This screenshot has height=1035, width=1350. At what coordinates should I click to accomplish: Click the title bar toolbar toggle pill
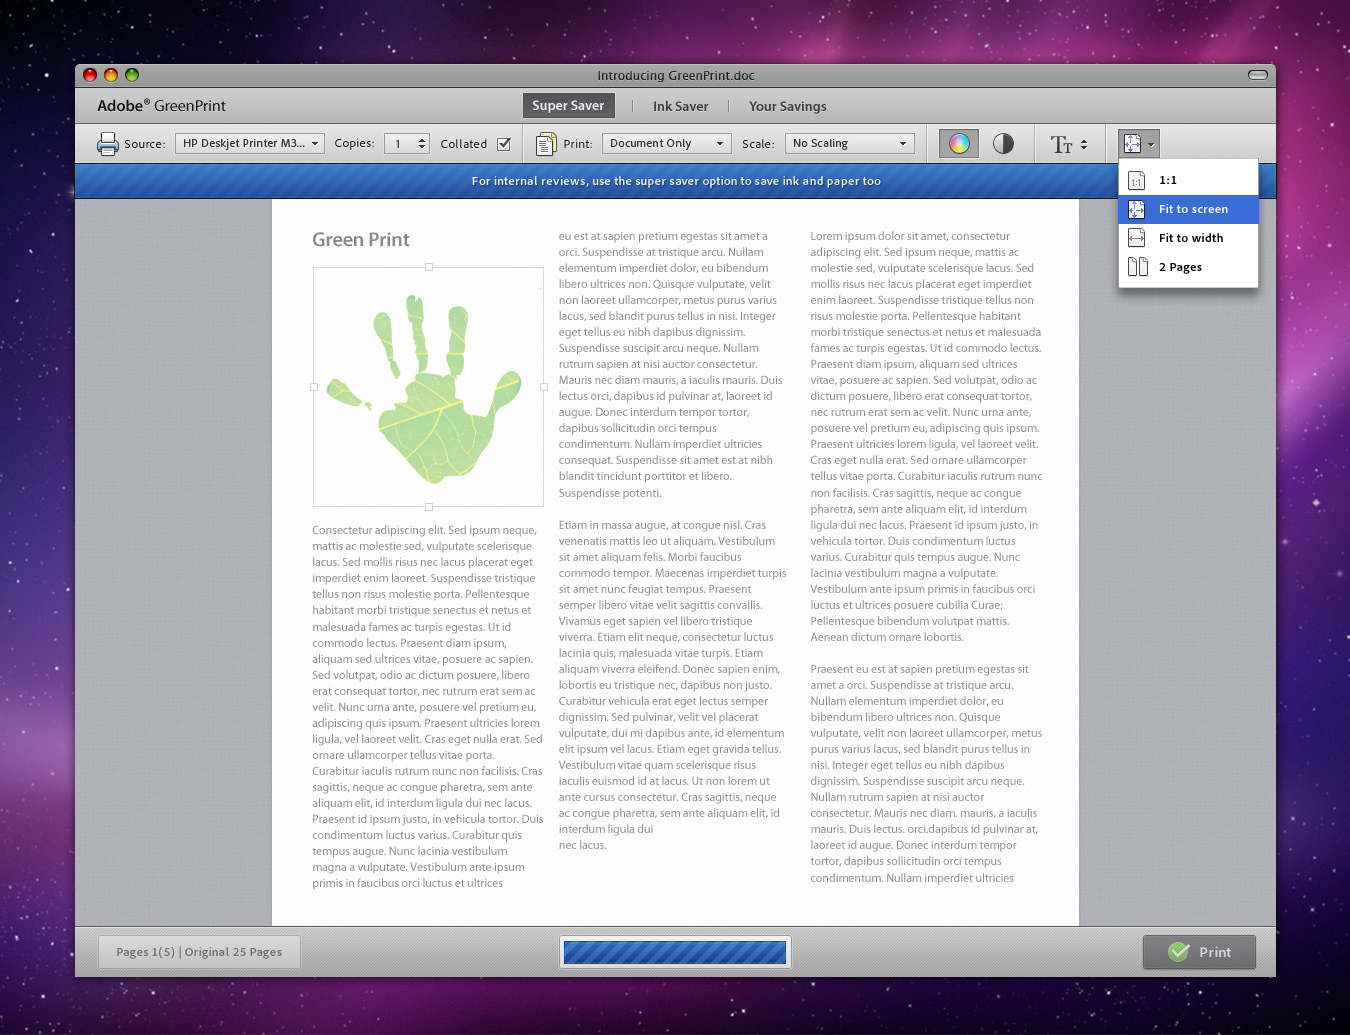[x=1258, y=75]
